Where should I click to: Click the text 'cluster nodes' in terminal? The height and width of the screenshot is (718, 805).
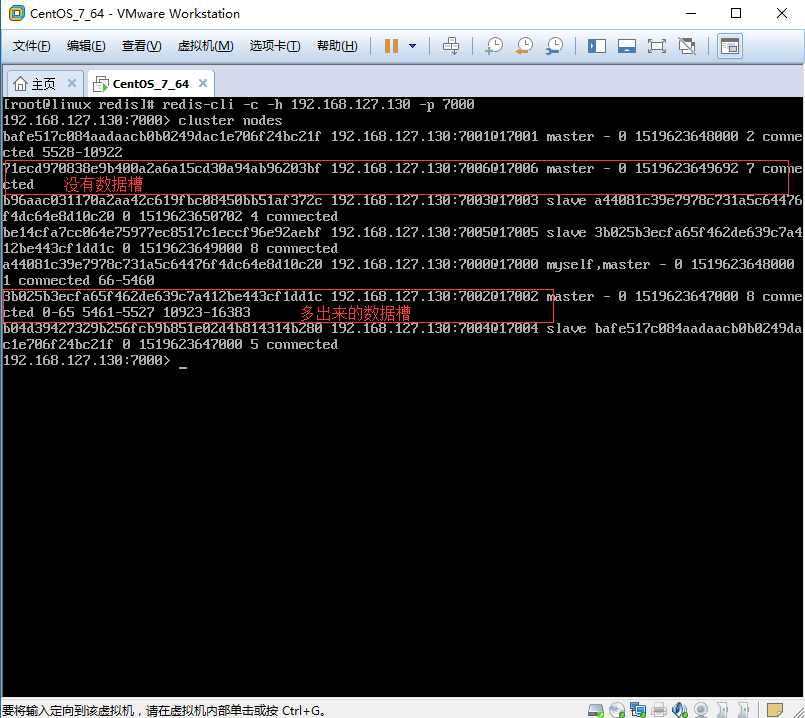point(230,121)
